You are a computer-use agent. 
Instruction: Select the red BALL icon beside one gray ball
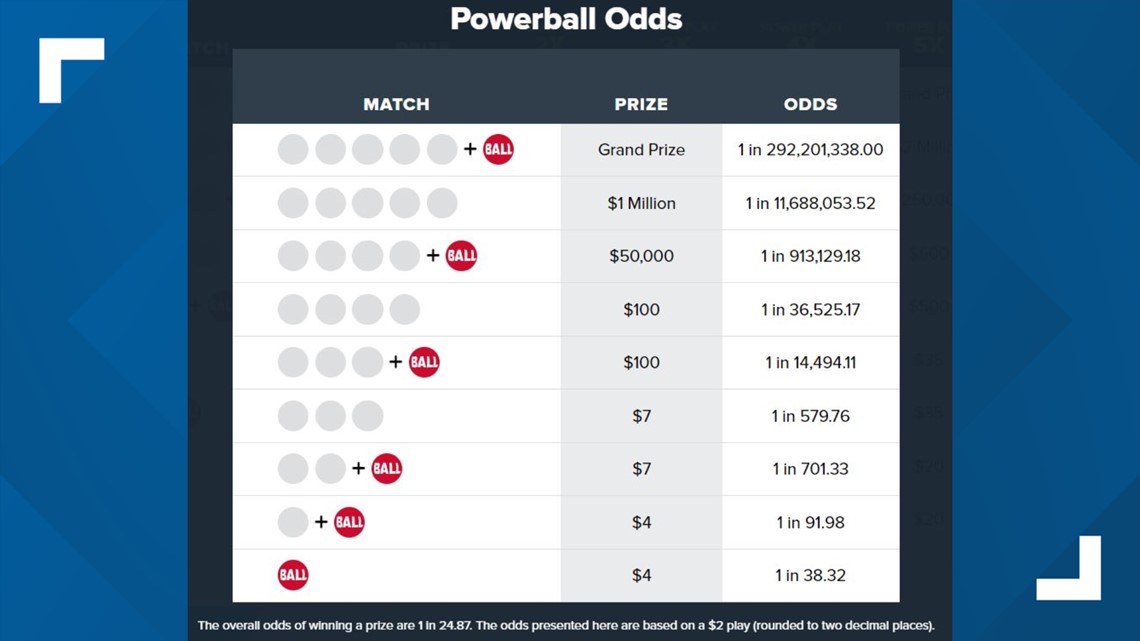tap(349, 522)
